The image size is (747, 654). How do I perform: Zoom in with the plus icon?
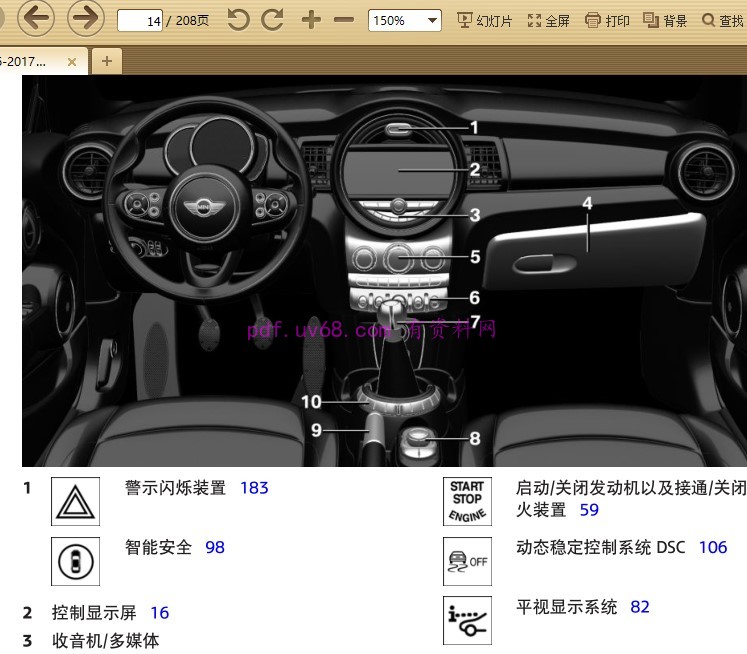pyautogui.click(x=311, y=20)
